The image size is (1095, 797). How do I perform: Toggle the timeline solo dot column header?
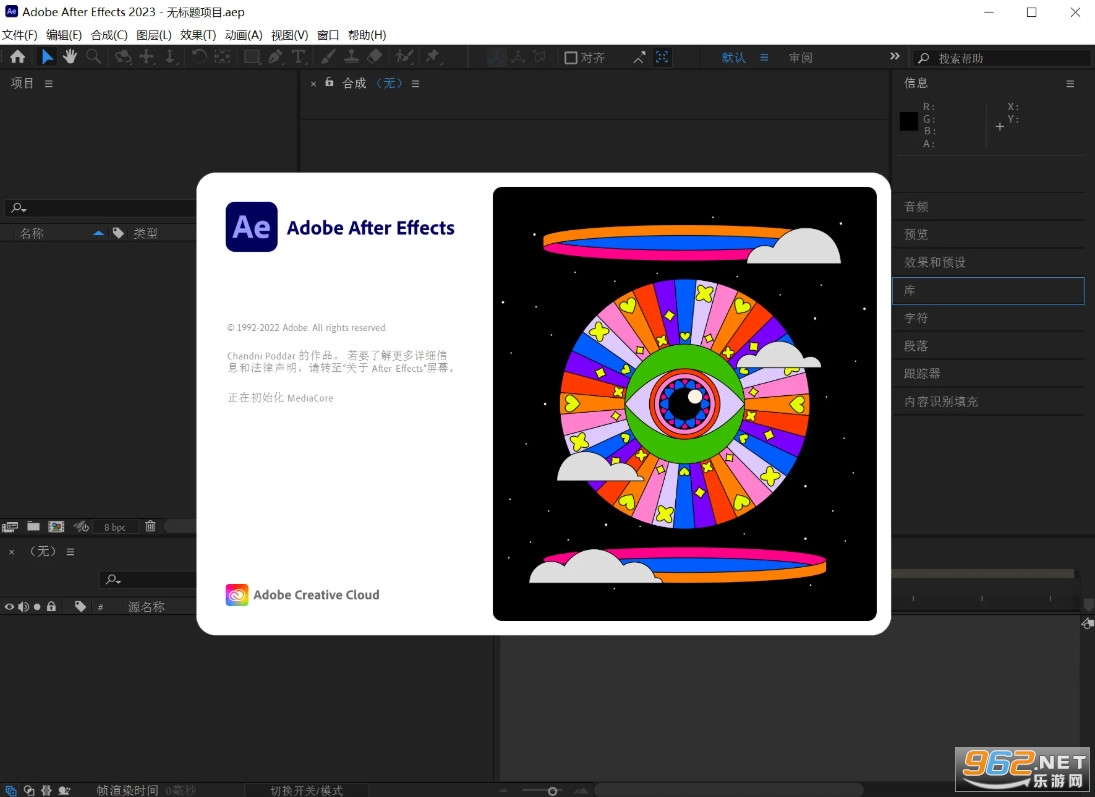[37, 607]
